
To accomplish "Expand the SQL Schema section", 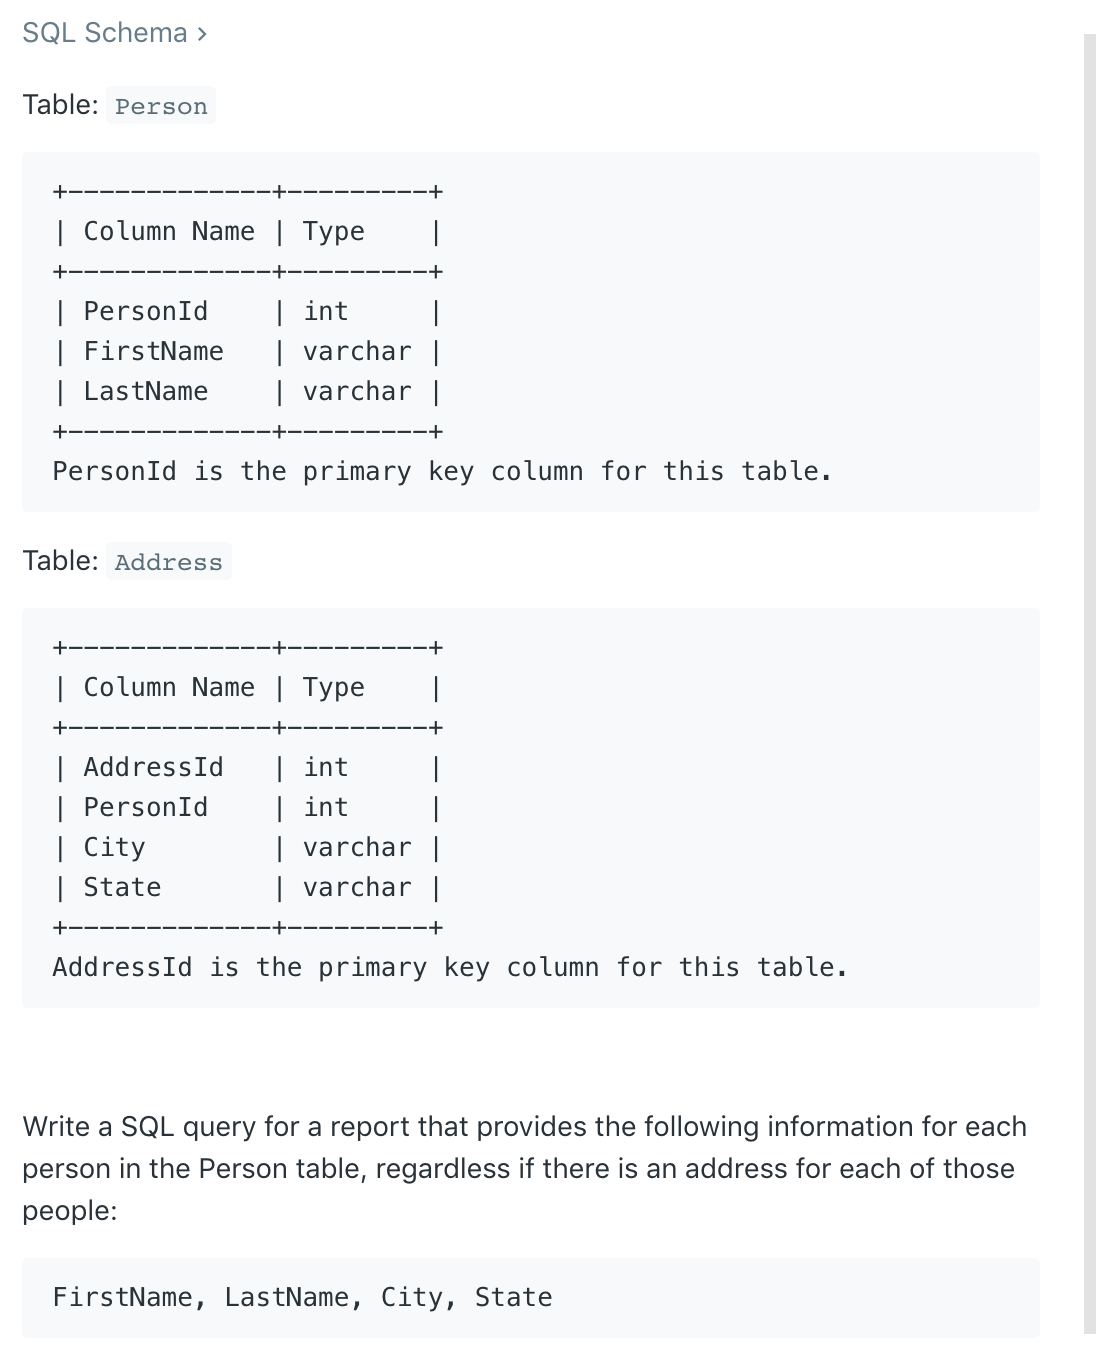I will click(114, 33).
